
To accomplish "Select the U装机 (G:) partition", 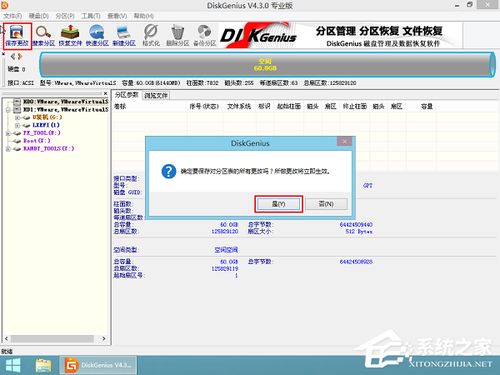I will 47,117.
